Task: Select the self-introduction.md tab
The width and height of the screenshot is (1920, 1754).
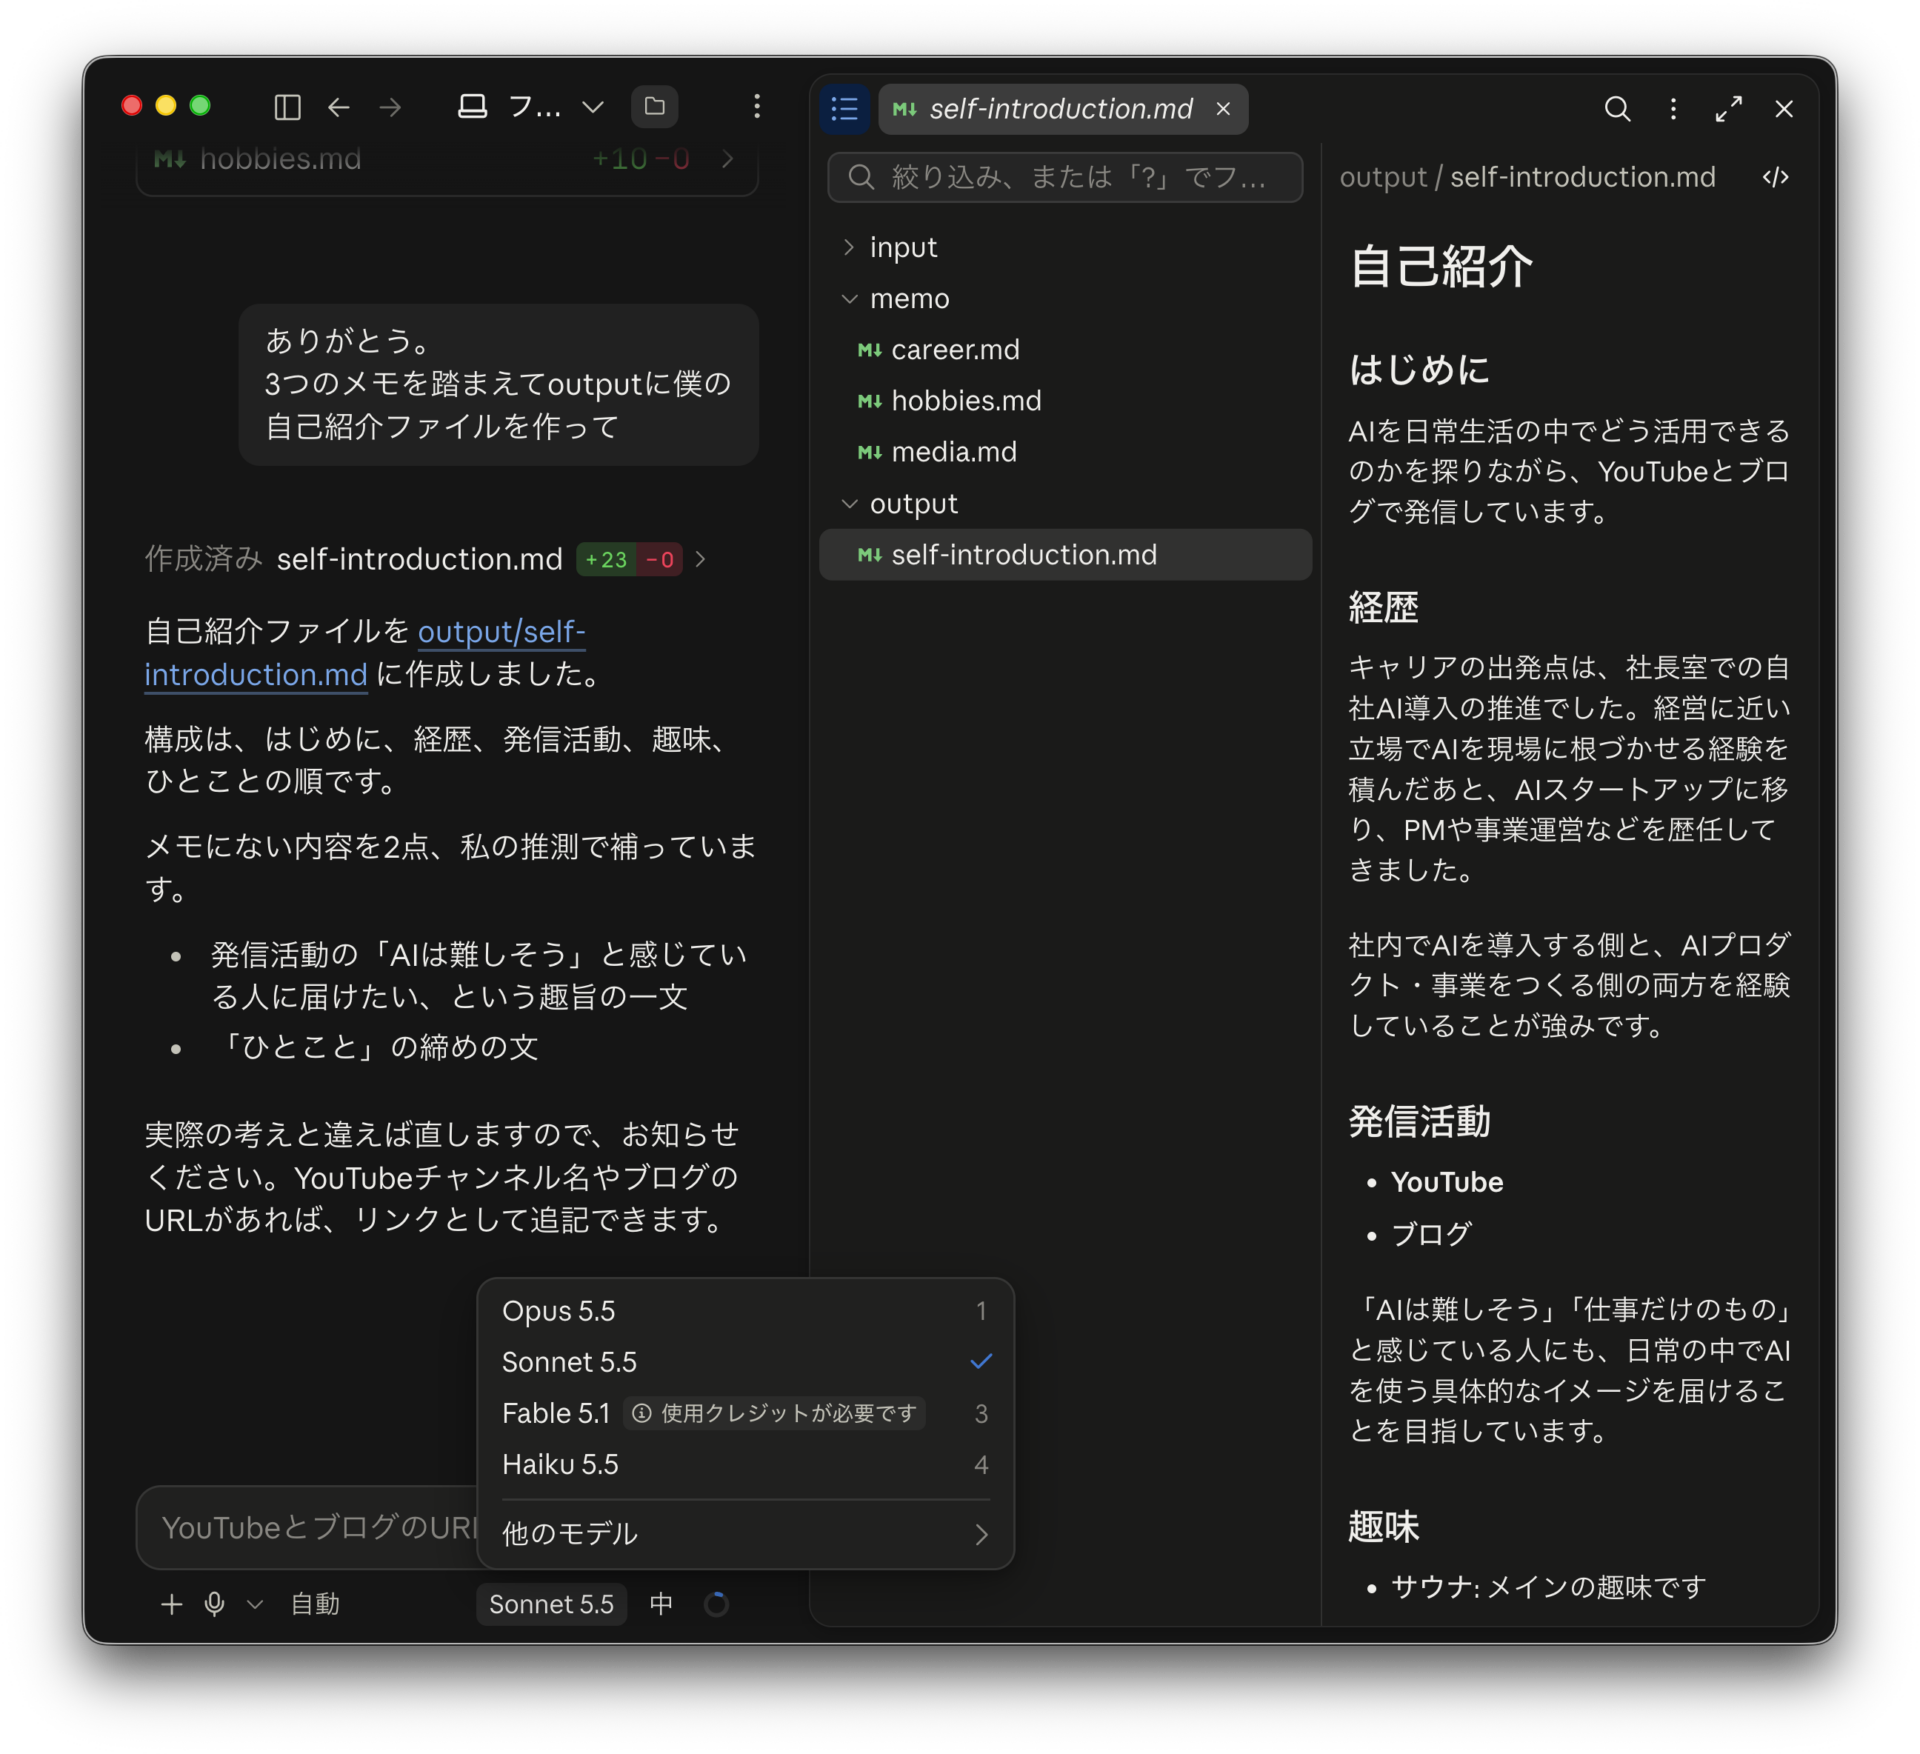Action: [x=1062, y=109]
